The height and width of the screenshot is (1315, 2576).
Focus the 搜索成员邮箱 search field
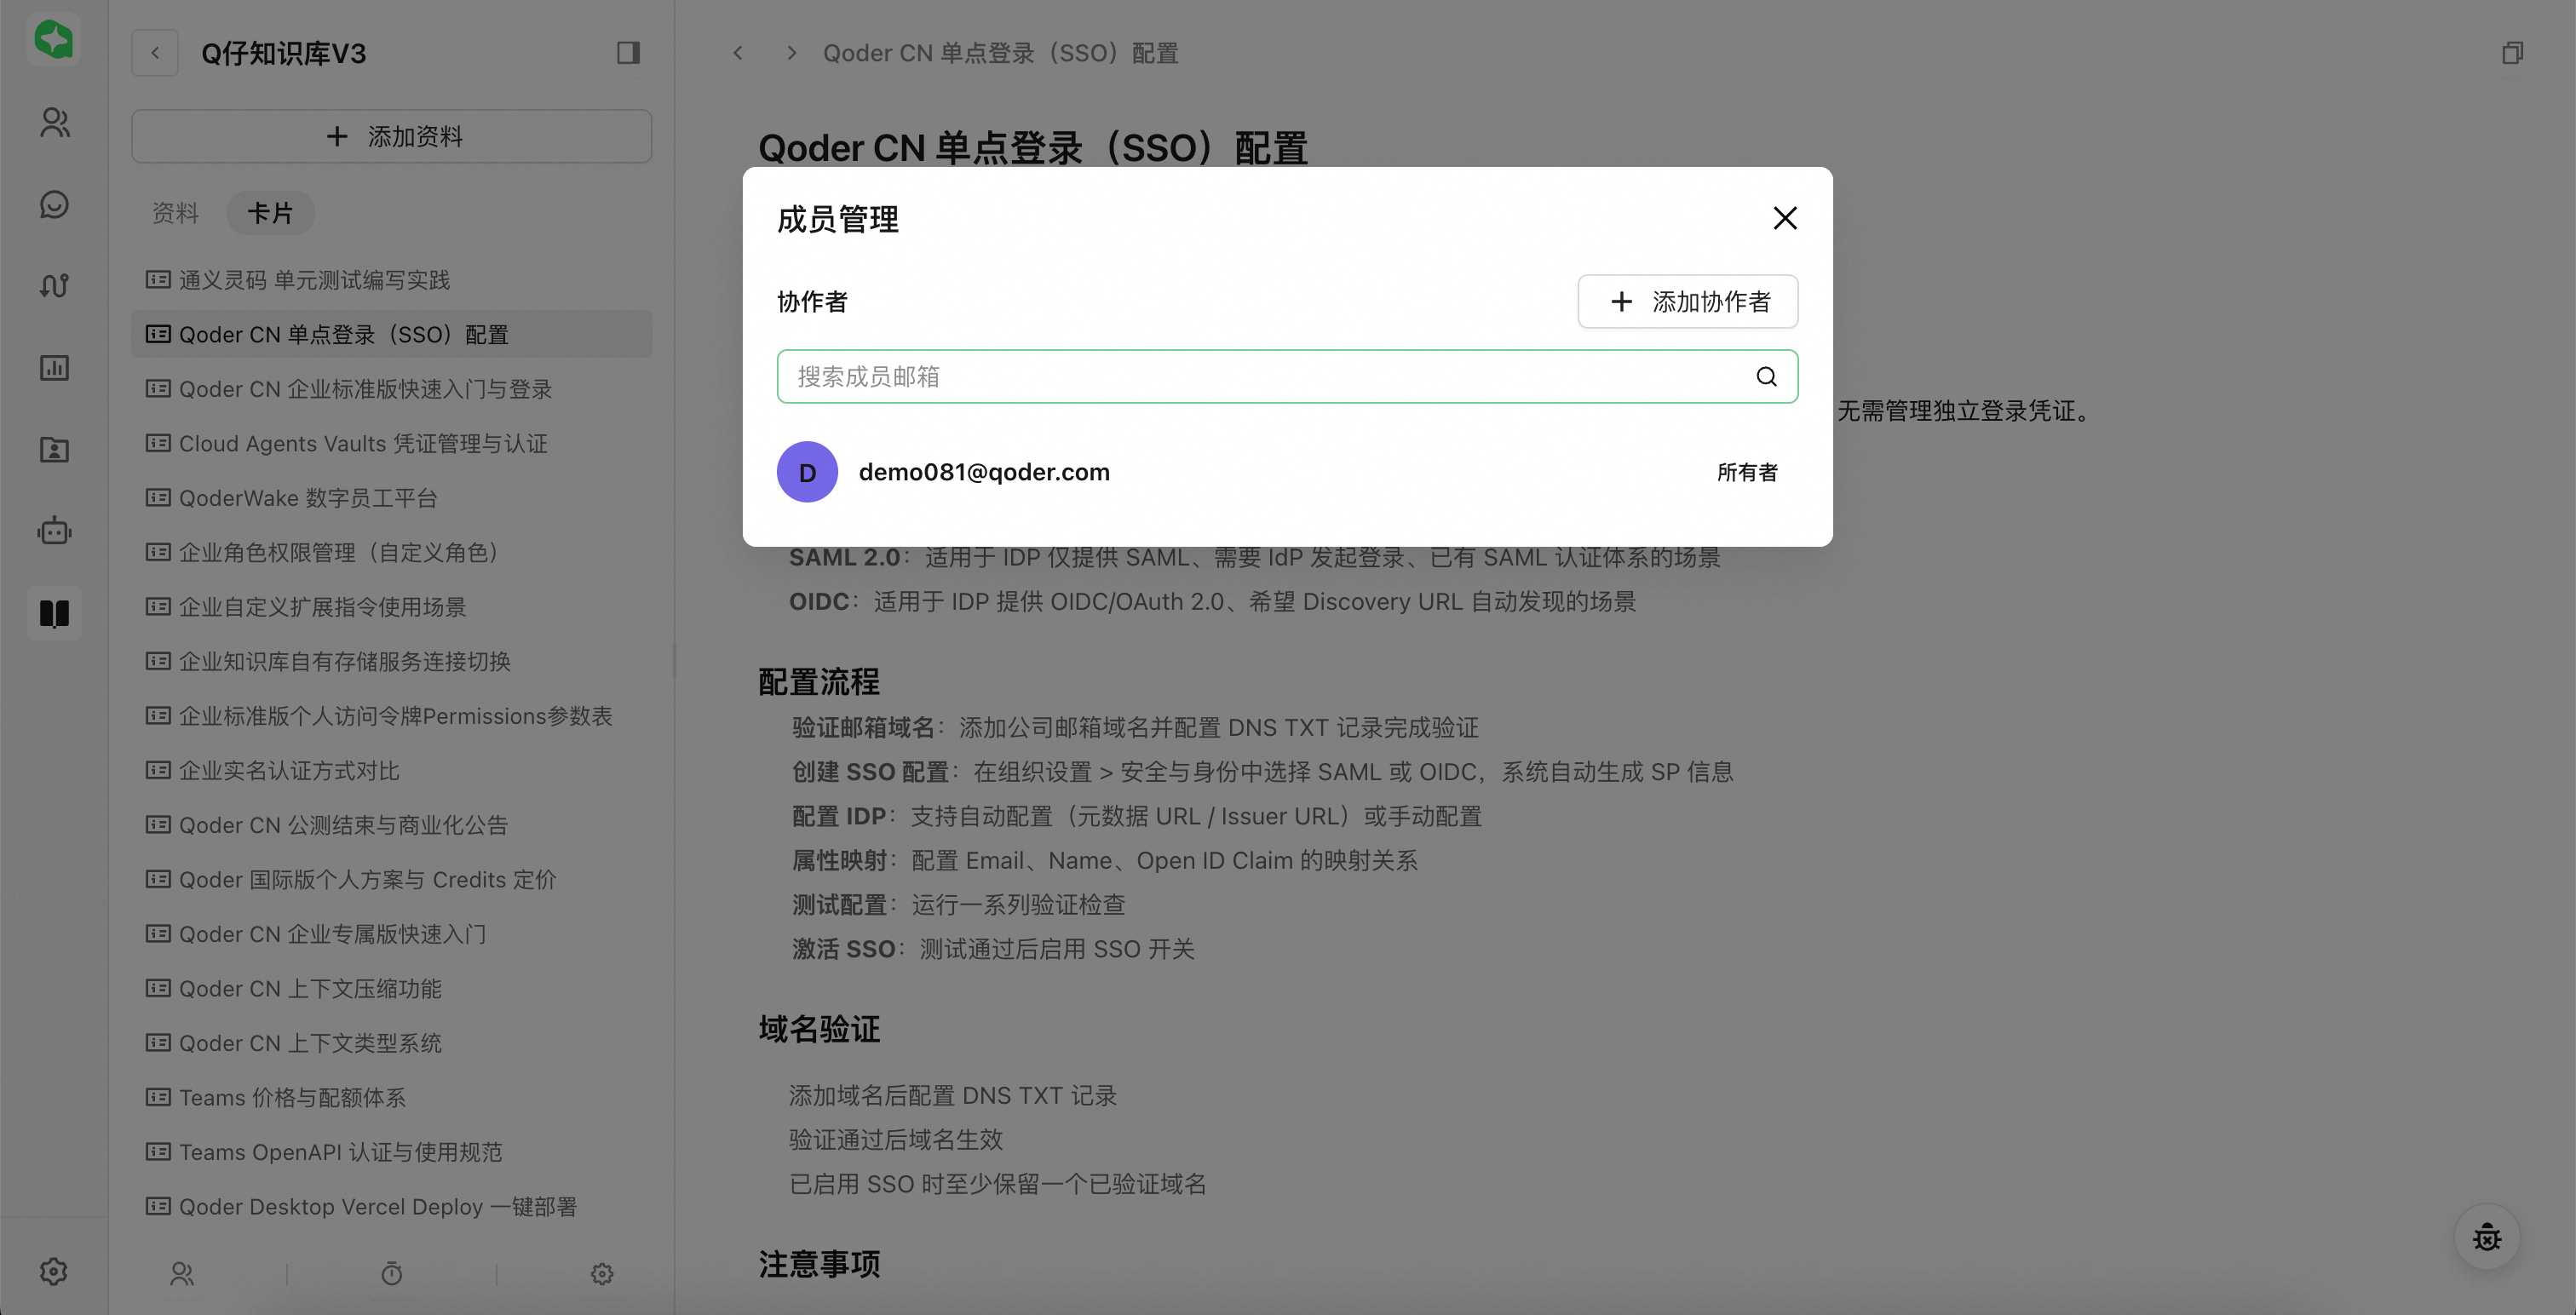1287,376
